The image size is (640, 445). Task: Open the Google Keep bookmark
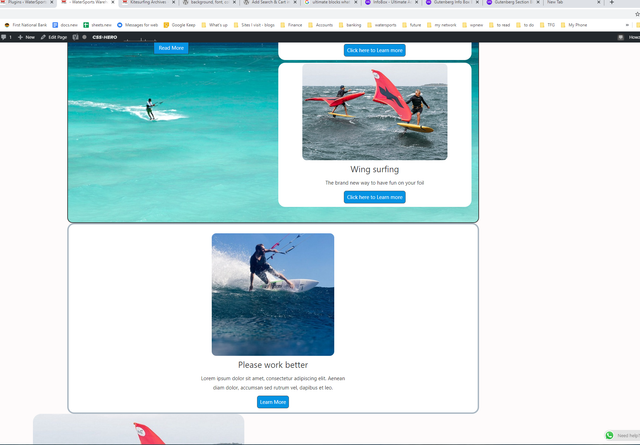pyautogui.click(x=180, y=25)
